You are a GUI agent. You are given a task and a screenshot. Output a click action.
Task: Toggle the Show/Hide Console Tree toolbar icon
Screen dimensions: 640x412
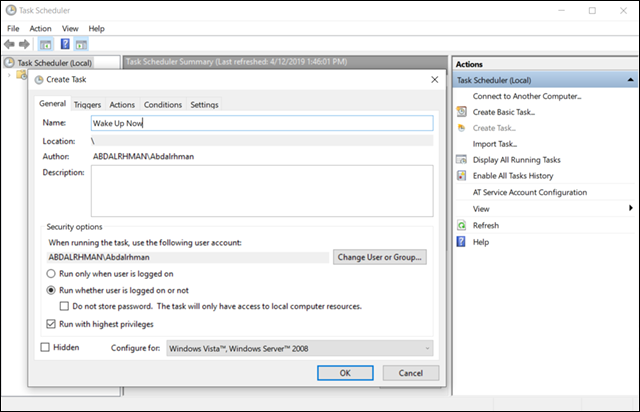click(46, 44)
